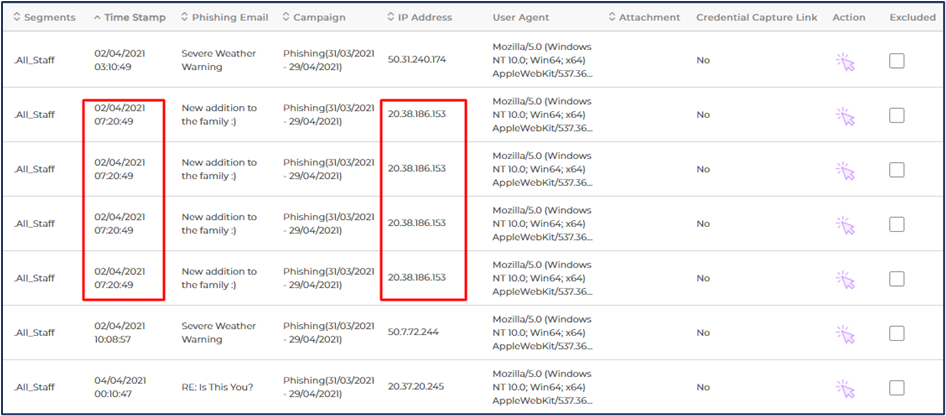
Task: Tick Excluded checkbox for 00:10:47 row
Action: coord(897,387)
